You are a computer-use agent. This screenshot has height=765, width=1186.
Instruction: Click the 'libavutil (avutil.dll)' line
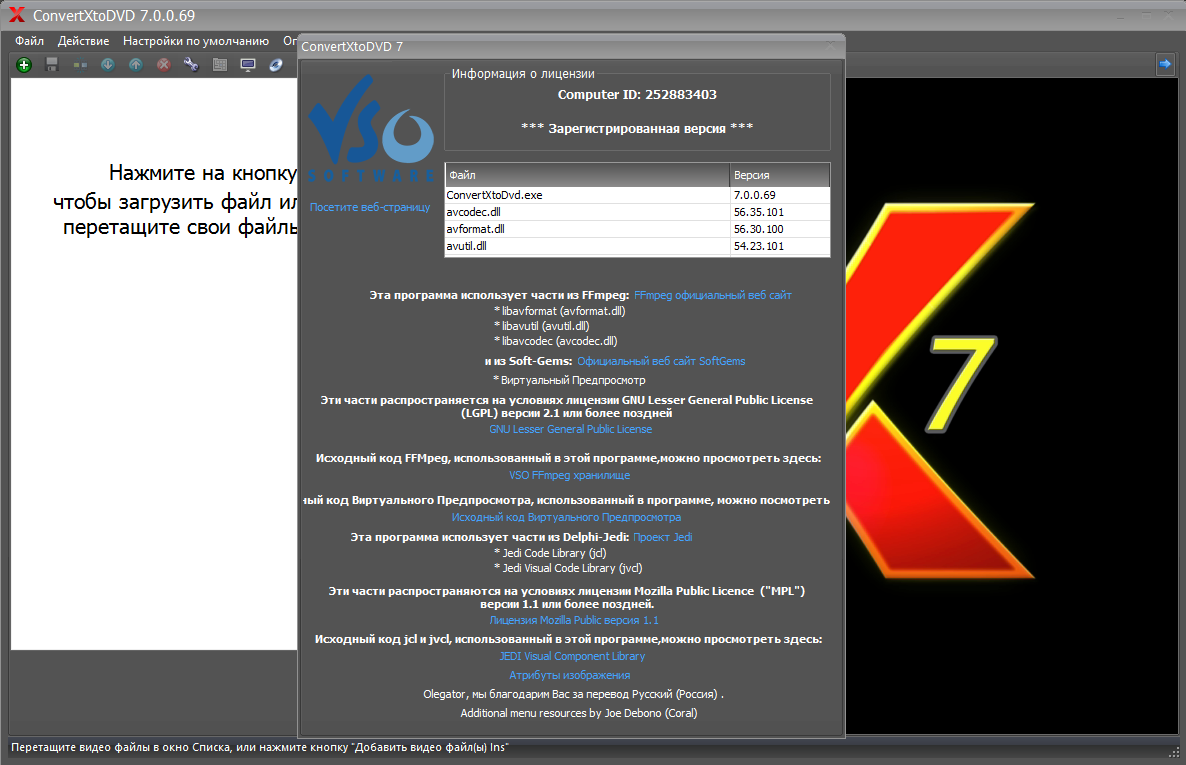point(542,326)
